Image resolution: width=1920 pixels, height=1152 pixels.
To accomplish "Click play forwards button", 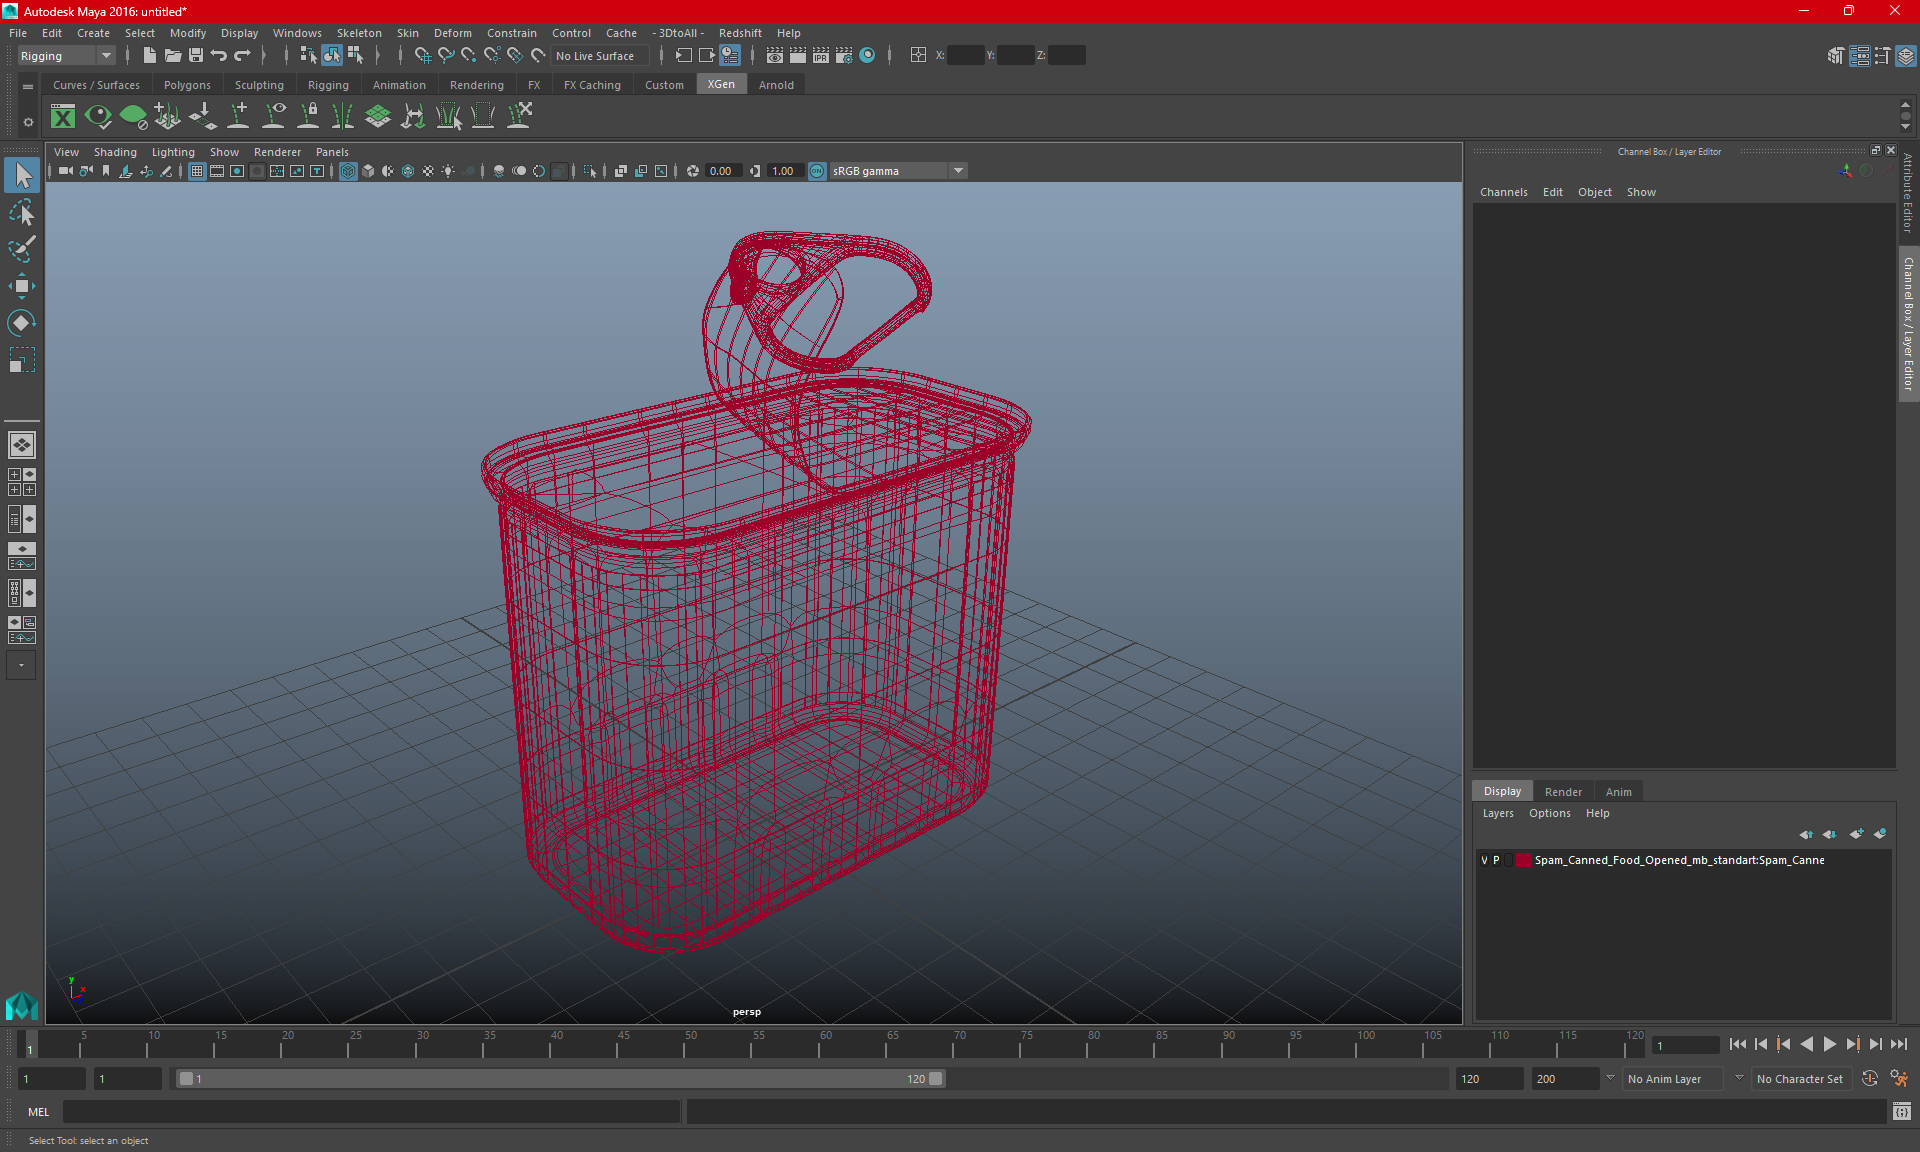I will 1829,1044.
